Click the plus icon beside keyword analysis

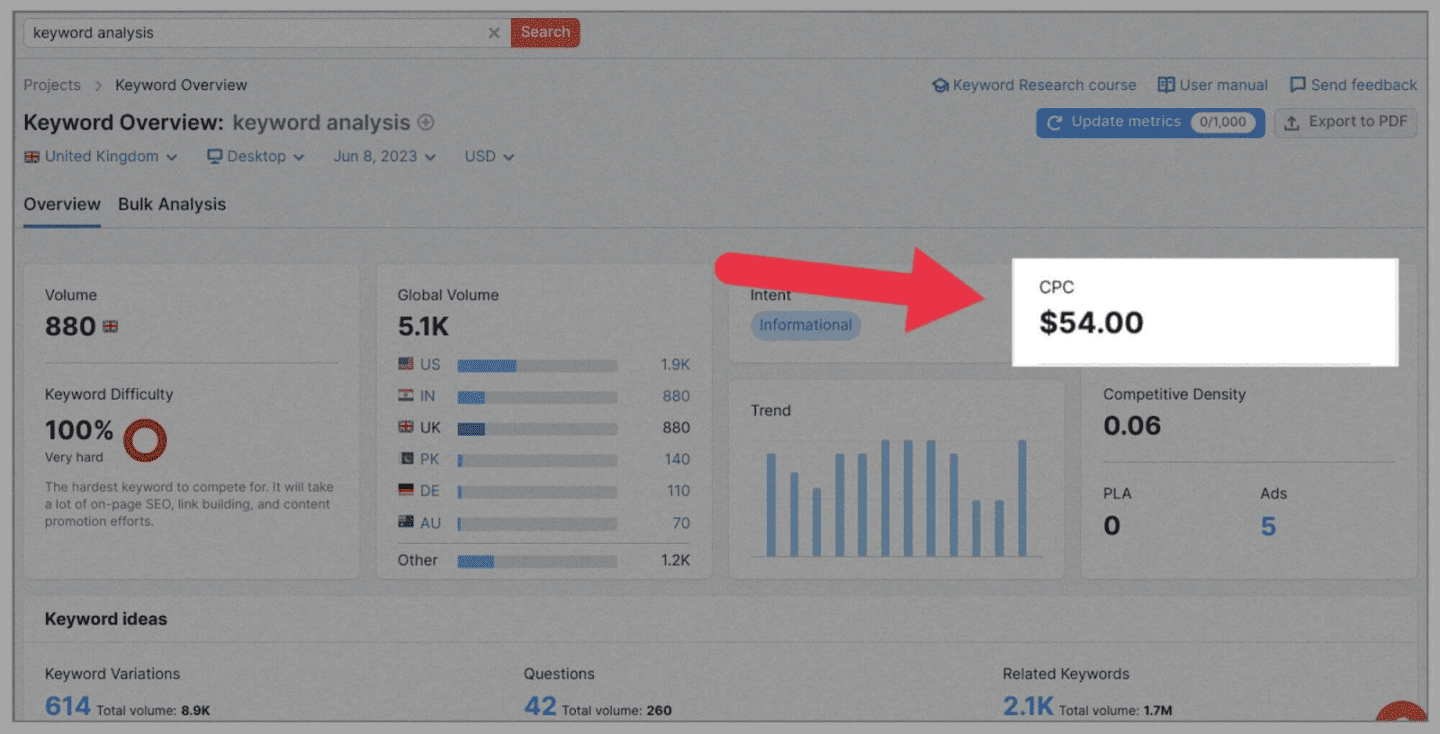pos(426,122)
